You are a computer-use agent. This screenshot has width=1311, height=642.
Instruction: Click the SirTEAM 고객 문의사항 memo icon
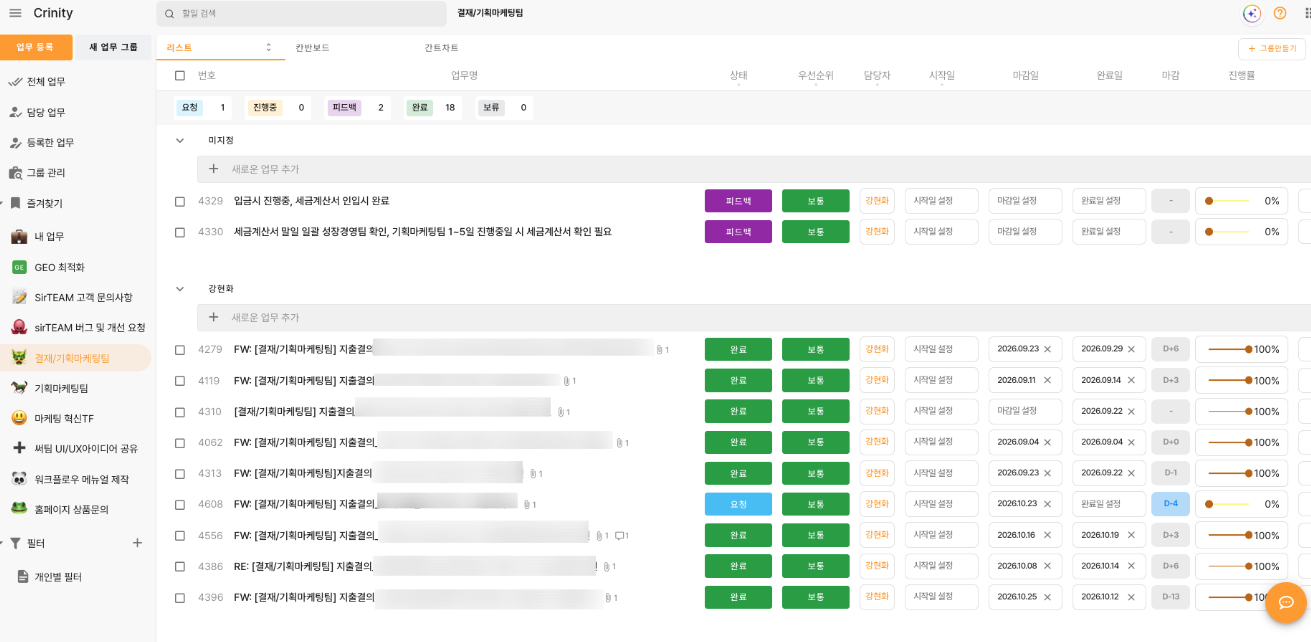19,297
